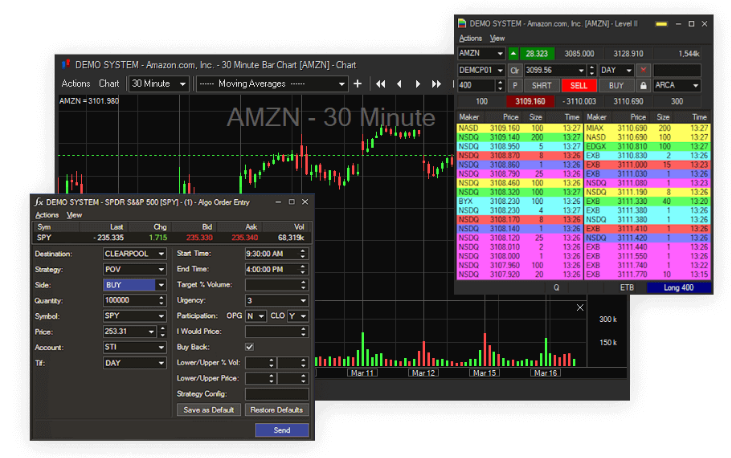Click the Clr button in Level II window

pos(515,70)
